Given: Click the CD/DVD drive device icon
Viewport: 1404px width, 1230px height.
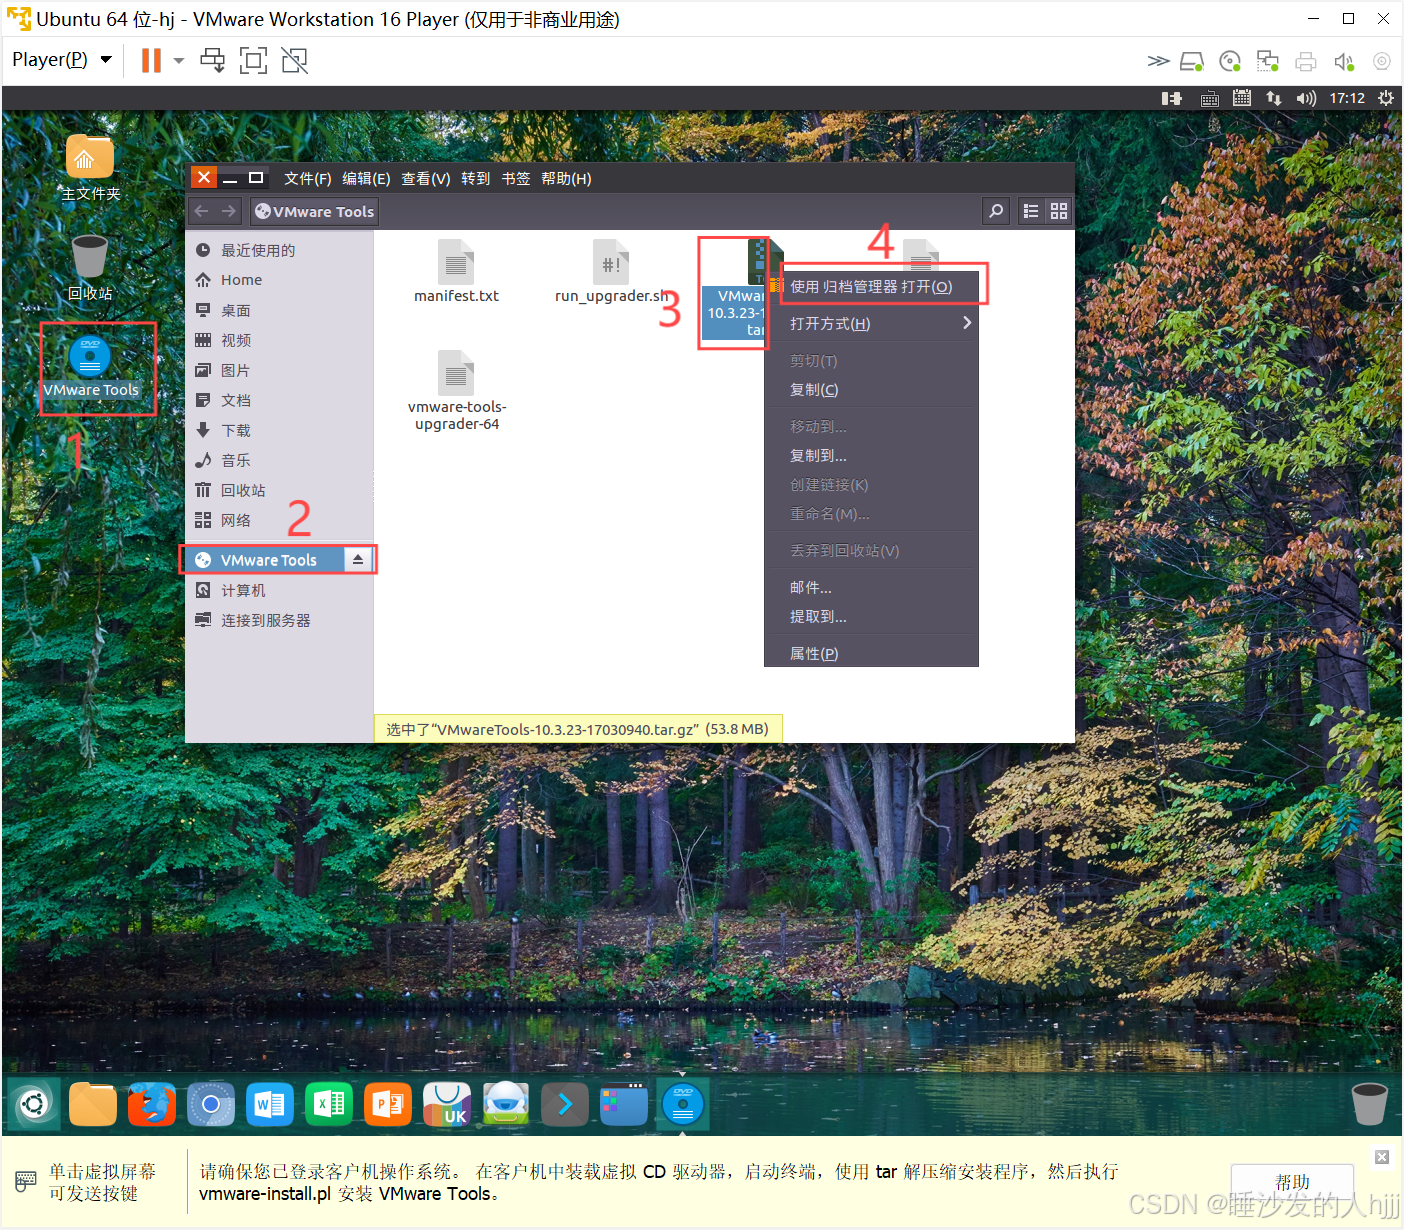Looking at the screenshot, I should tap(1231, 62).
